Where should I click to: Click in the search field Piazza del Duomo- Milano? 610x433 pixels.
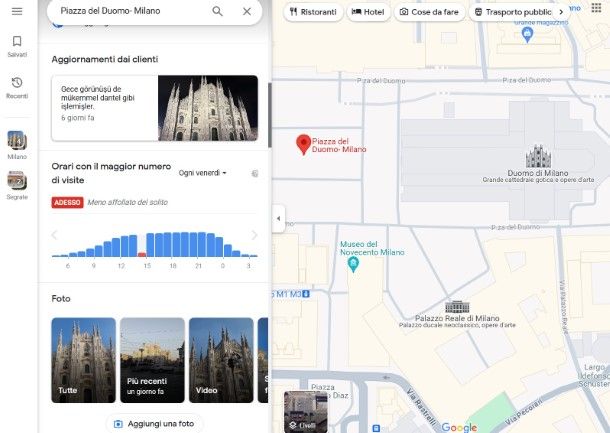[132, 11]
